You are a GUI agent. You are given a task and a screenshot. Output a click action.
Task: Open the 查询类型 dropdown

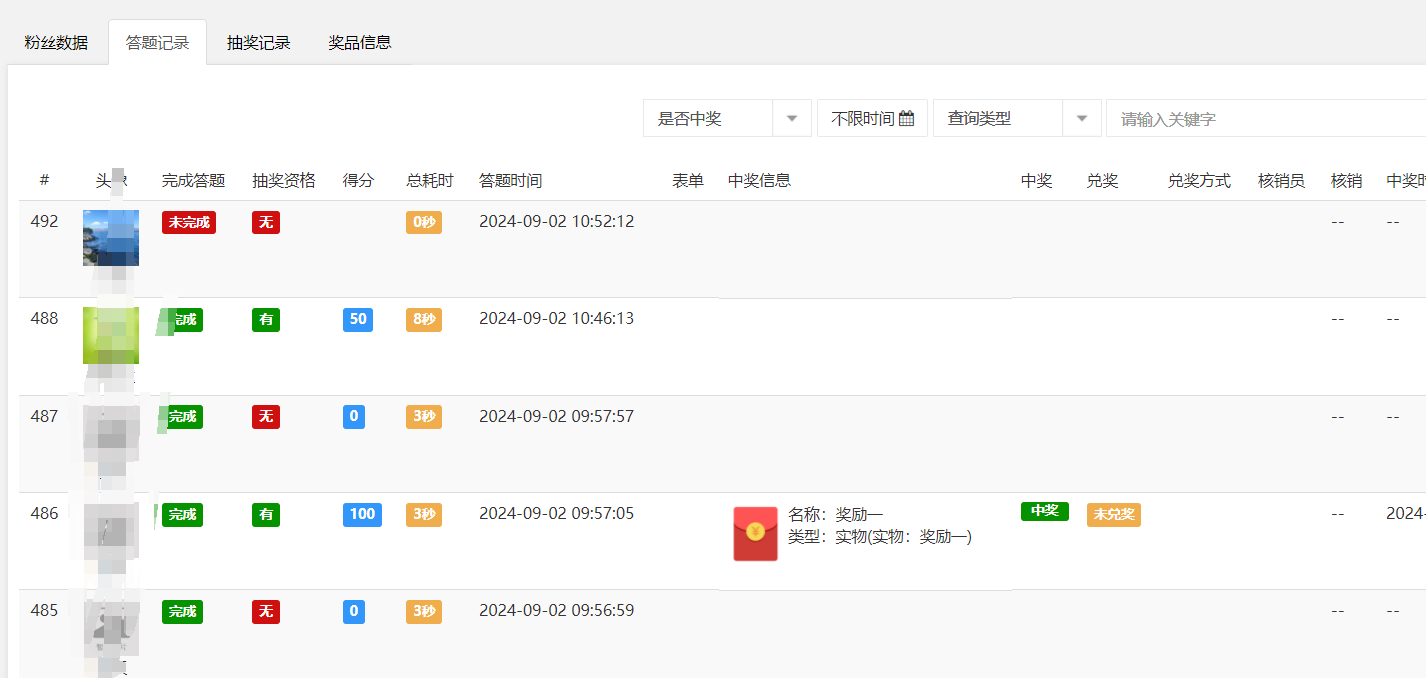1017,118
